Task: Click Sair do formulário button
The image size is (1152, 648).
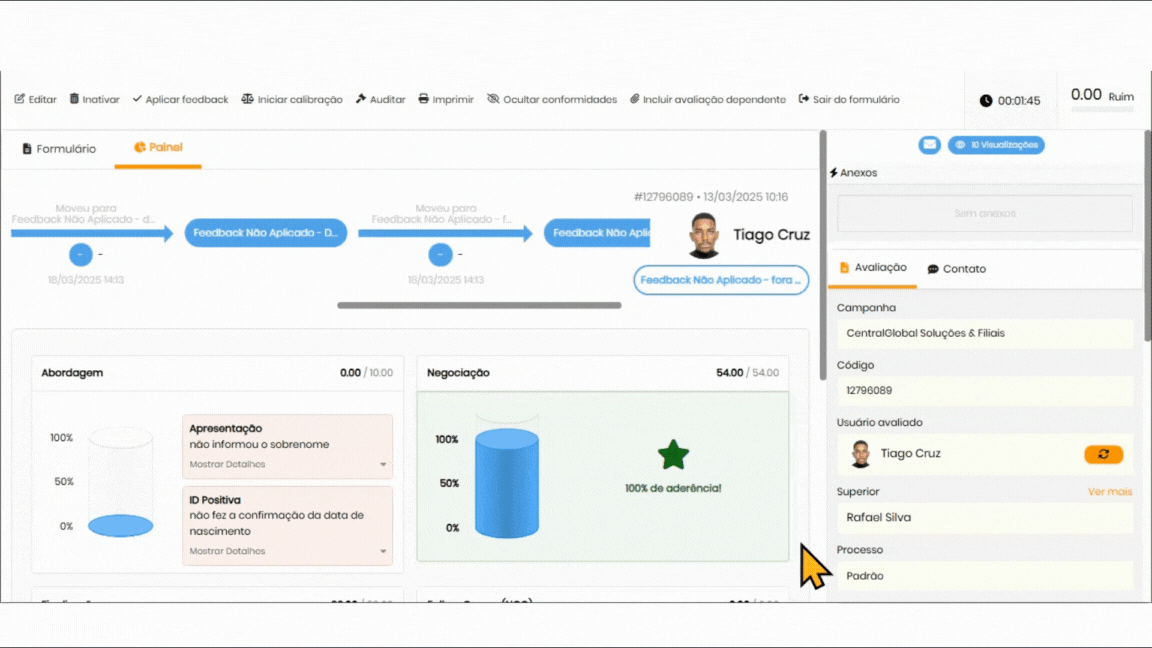Action: (849, 100)
